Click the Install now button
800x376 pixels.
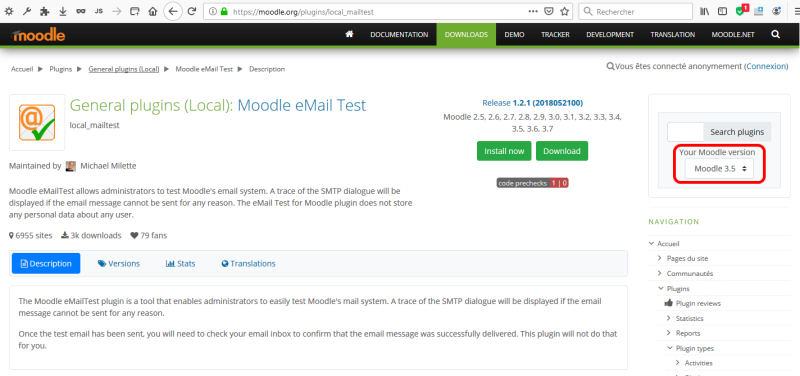(504, 151)
